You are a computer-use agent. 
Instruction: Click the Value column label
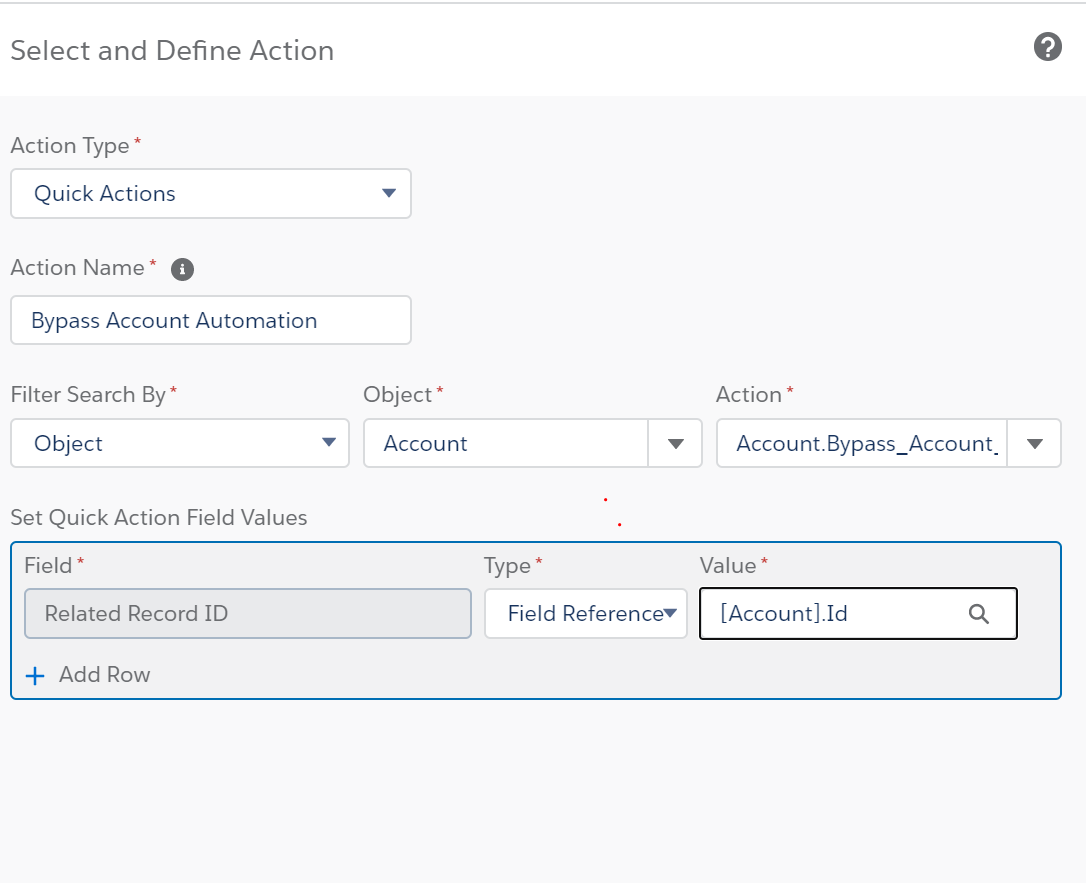tap(728, 566)
